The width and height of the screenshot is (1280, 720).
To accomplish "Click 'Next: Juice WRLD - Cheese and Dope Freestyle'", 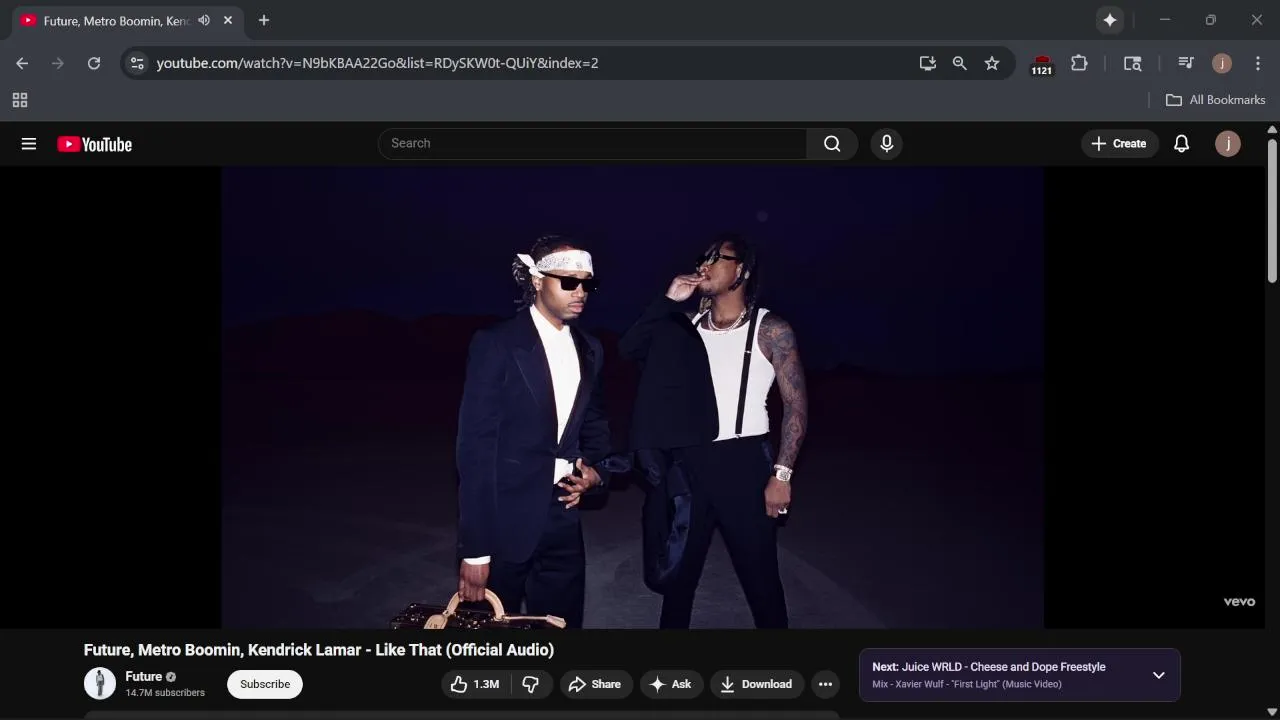I will [x=989, y=667].
